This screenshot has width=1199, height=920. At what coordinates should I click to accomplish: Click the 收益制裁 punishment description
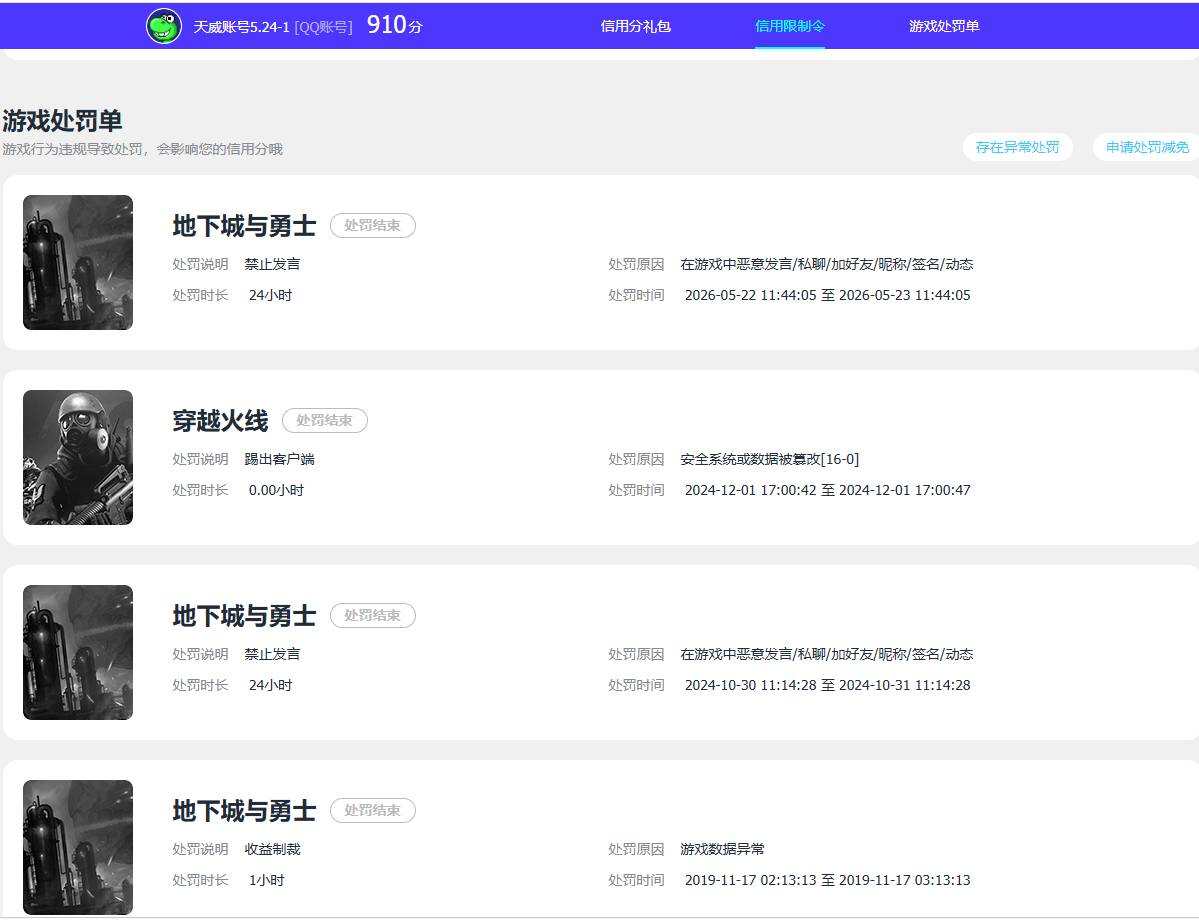(x=272, y=850)
